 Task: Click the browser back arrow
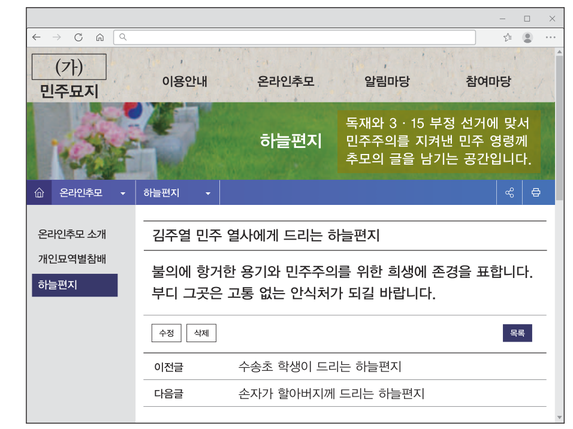click(x=36, y=37)
